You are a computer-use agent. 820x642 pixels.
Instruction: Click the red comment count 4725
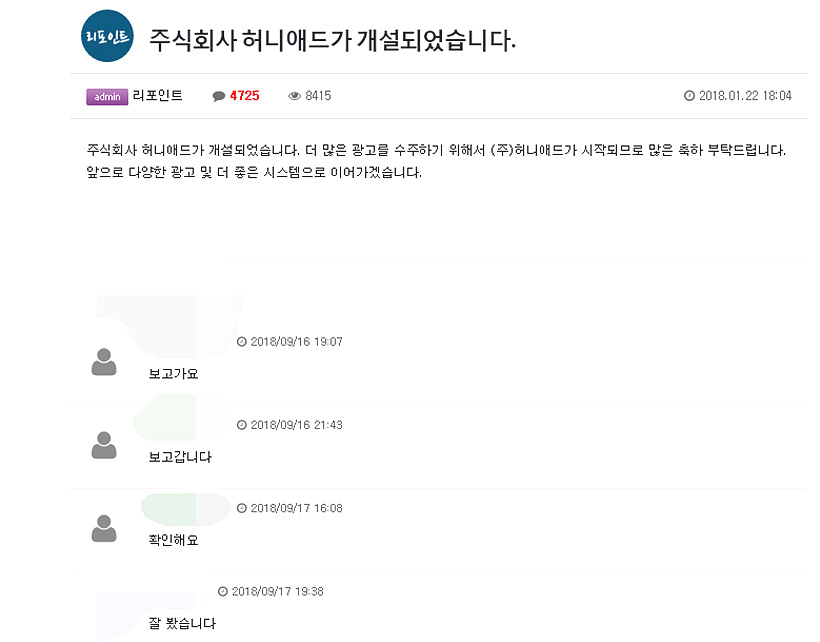(245, 96)
